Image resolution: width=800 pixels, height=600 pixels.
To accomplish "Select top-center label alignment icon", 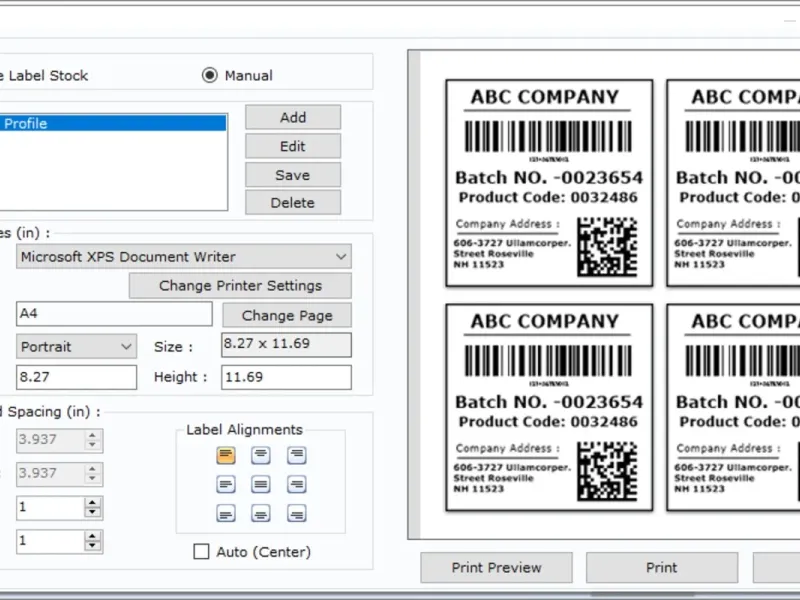I will [x=261, y=455].
